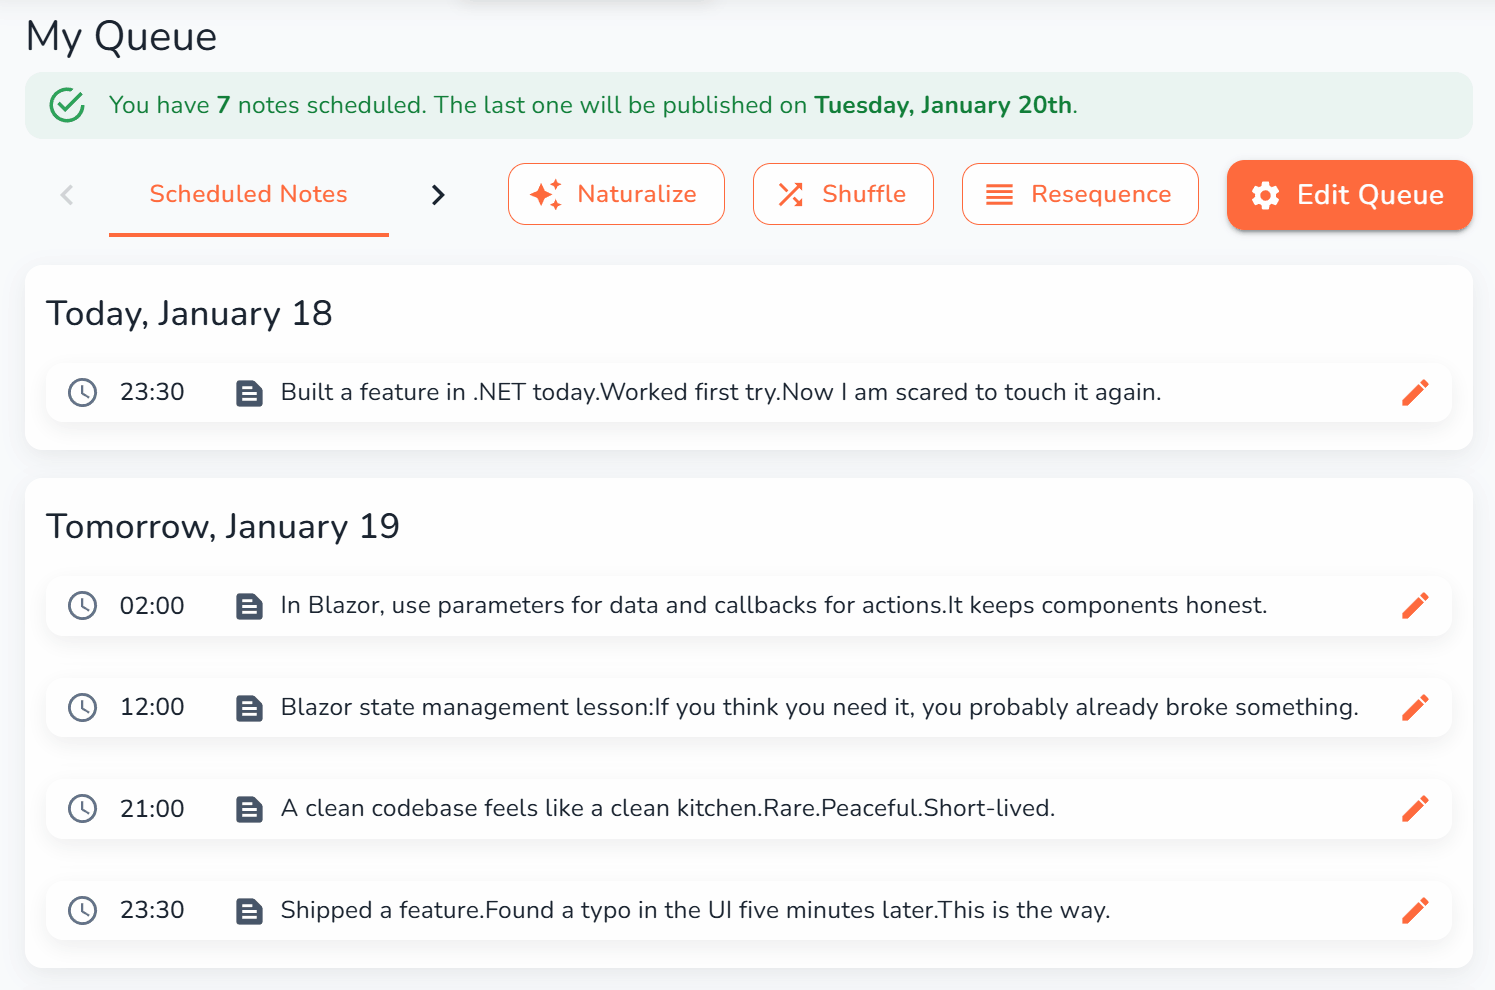Select the Scheduled Notes tab
The image size is (1495, 990).
click(248, 194)
